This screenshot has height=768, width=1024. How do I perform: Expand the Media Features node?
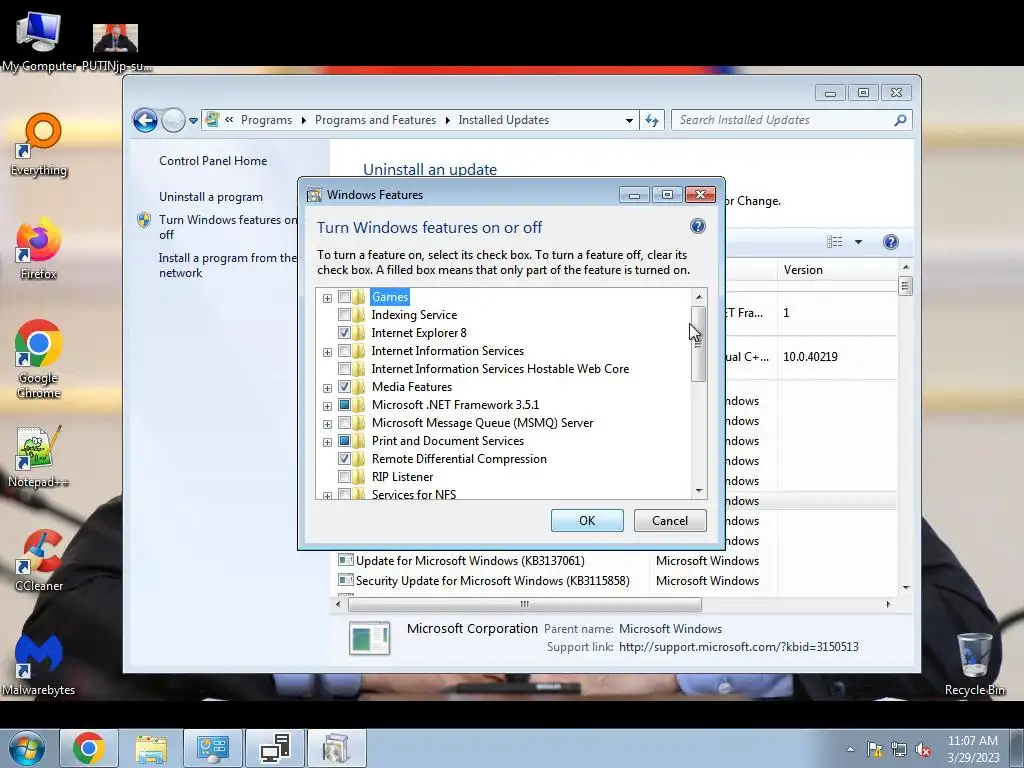(x=327, y=389)
